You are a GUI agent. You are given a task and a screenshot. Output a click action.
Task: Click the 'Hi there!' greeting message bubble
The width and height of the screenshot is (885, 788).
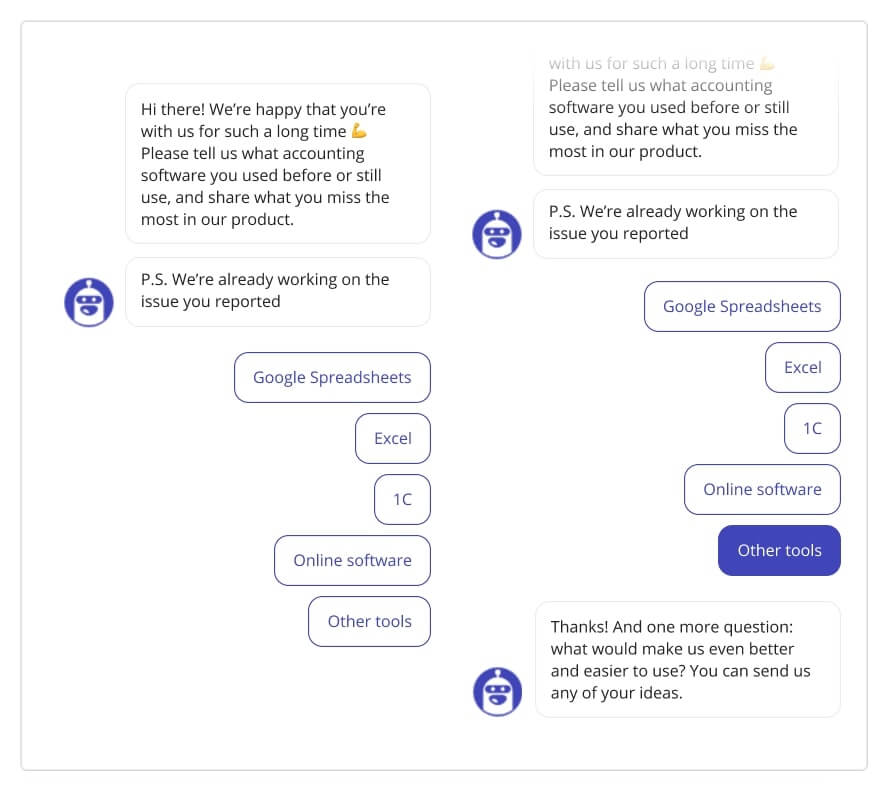coord(278,164)
